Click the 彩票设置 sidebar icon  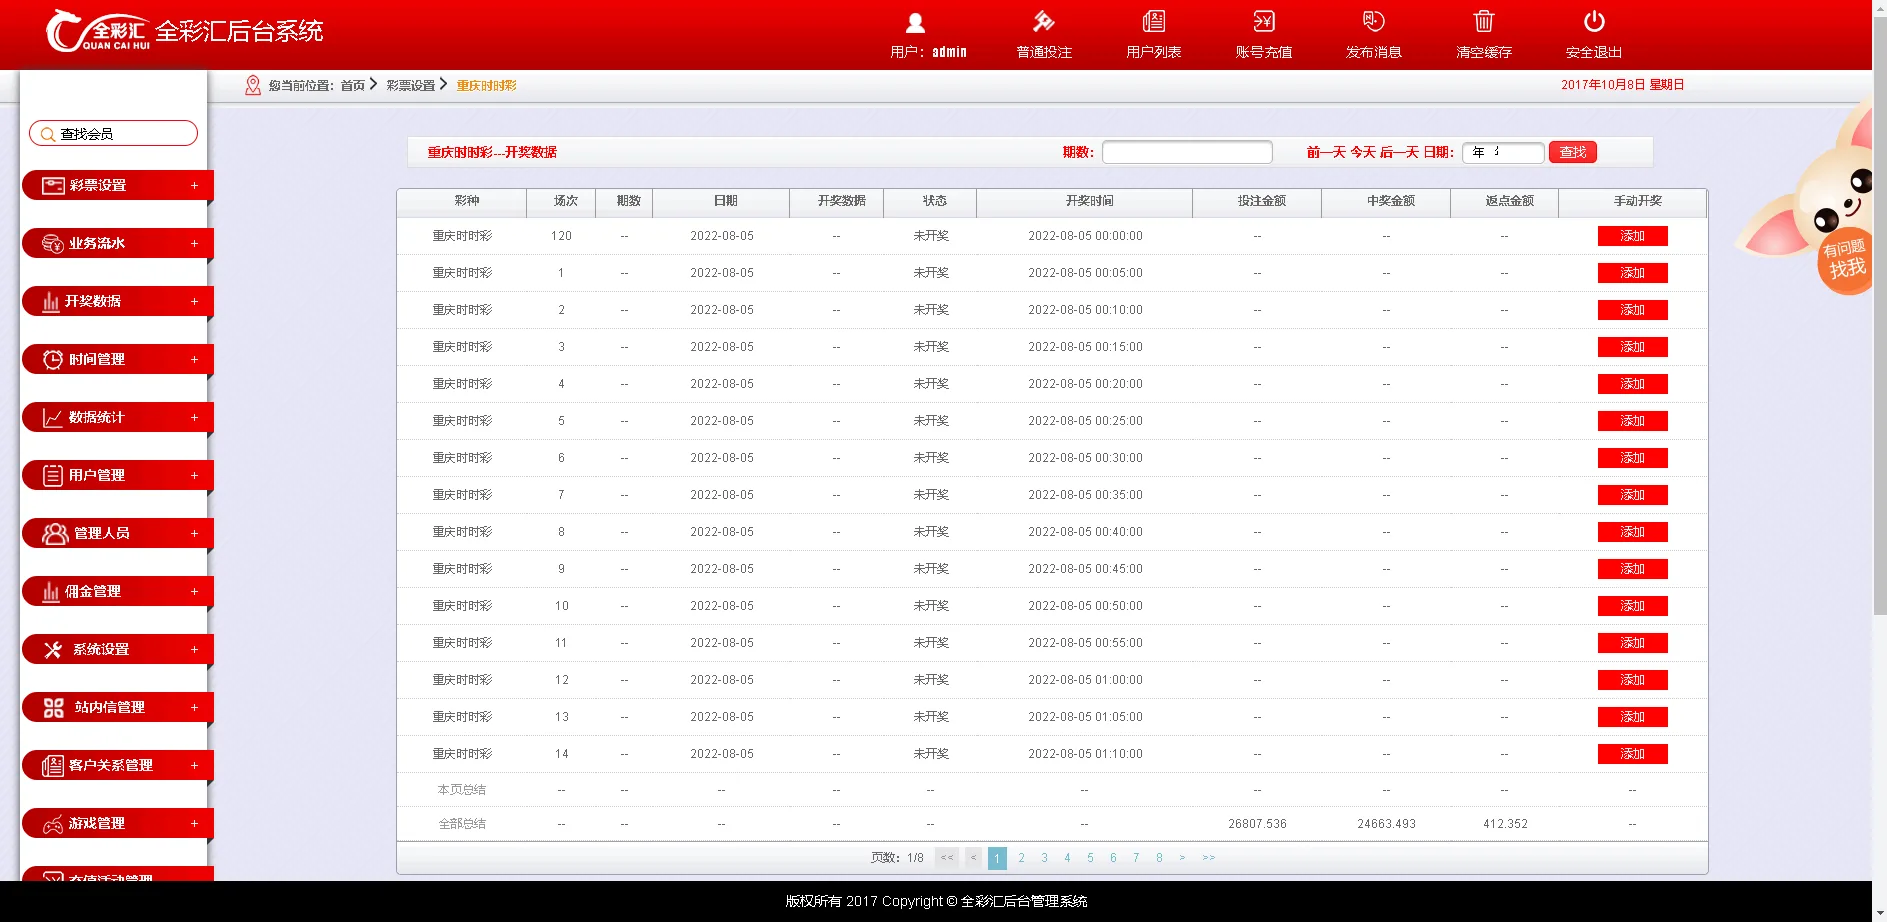(53, 185)
